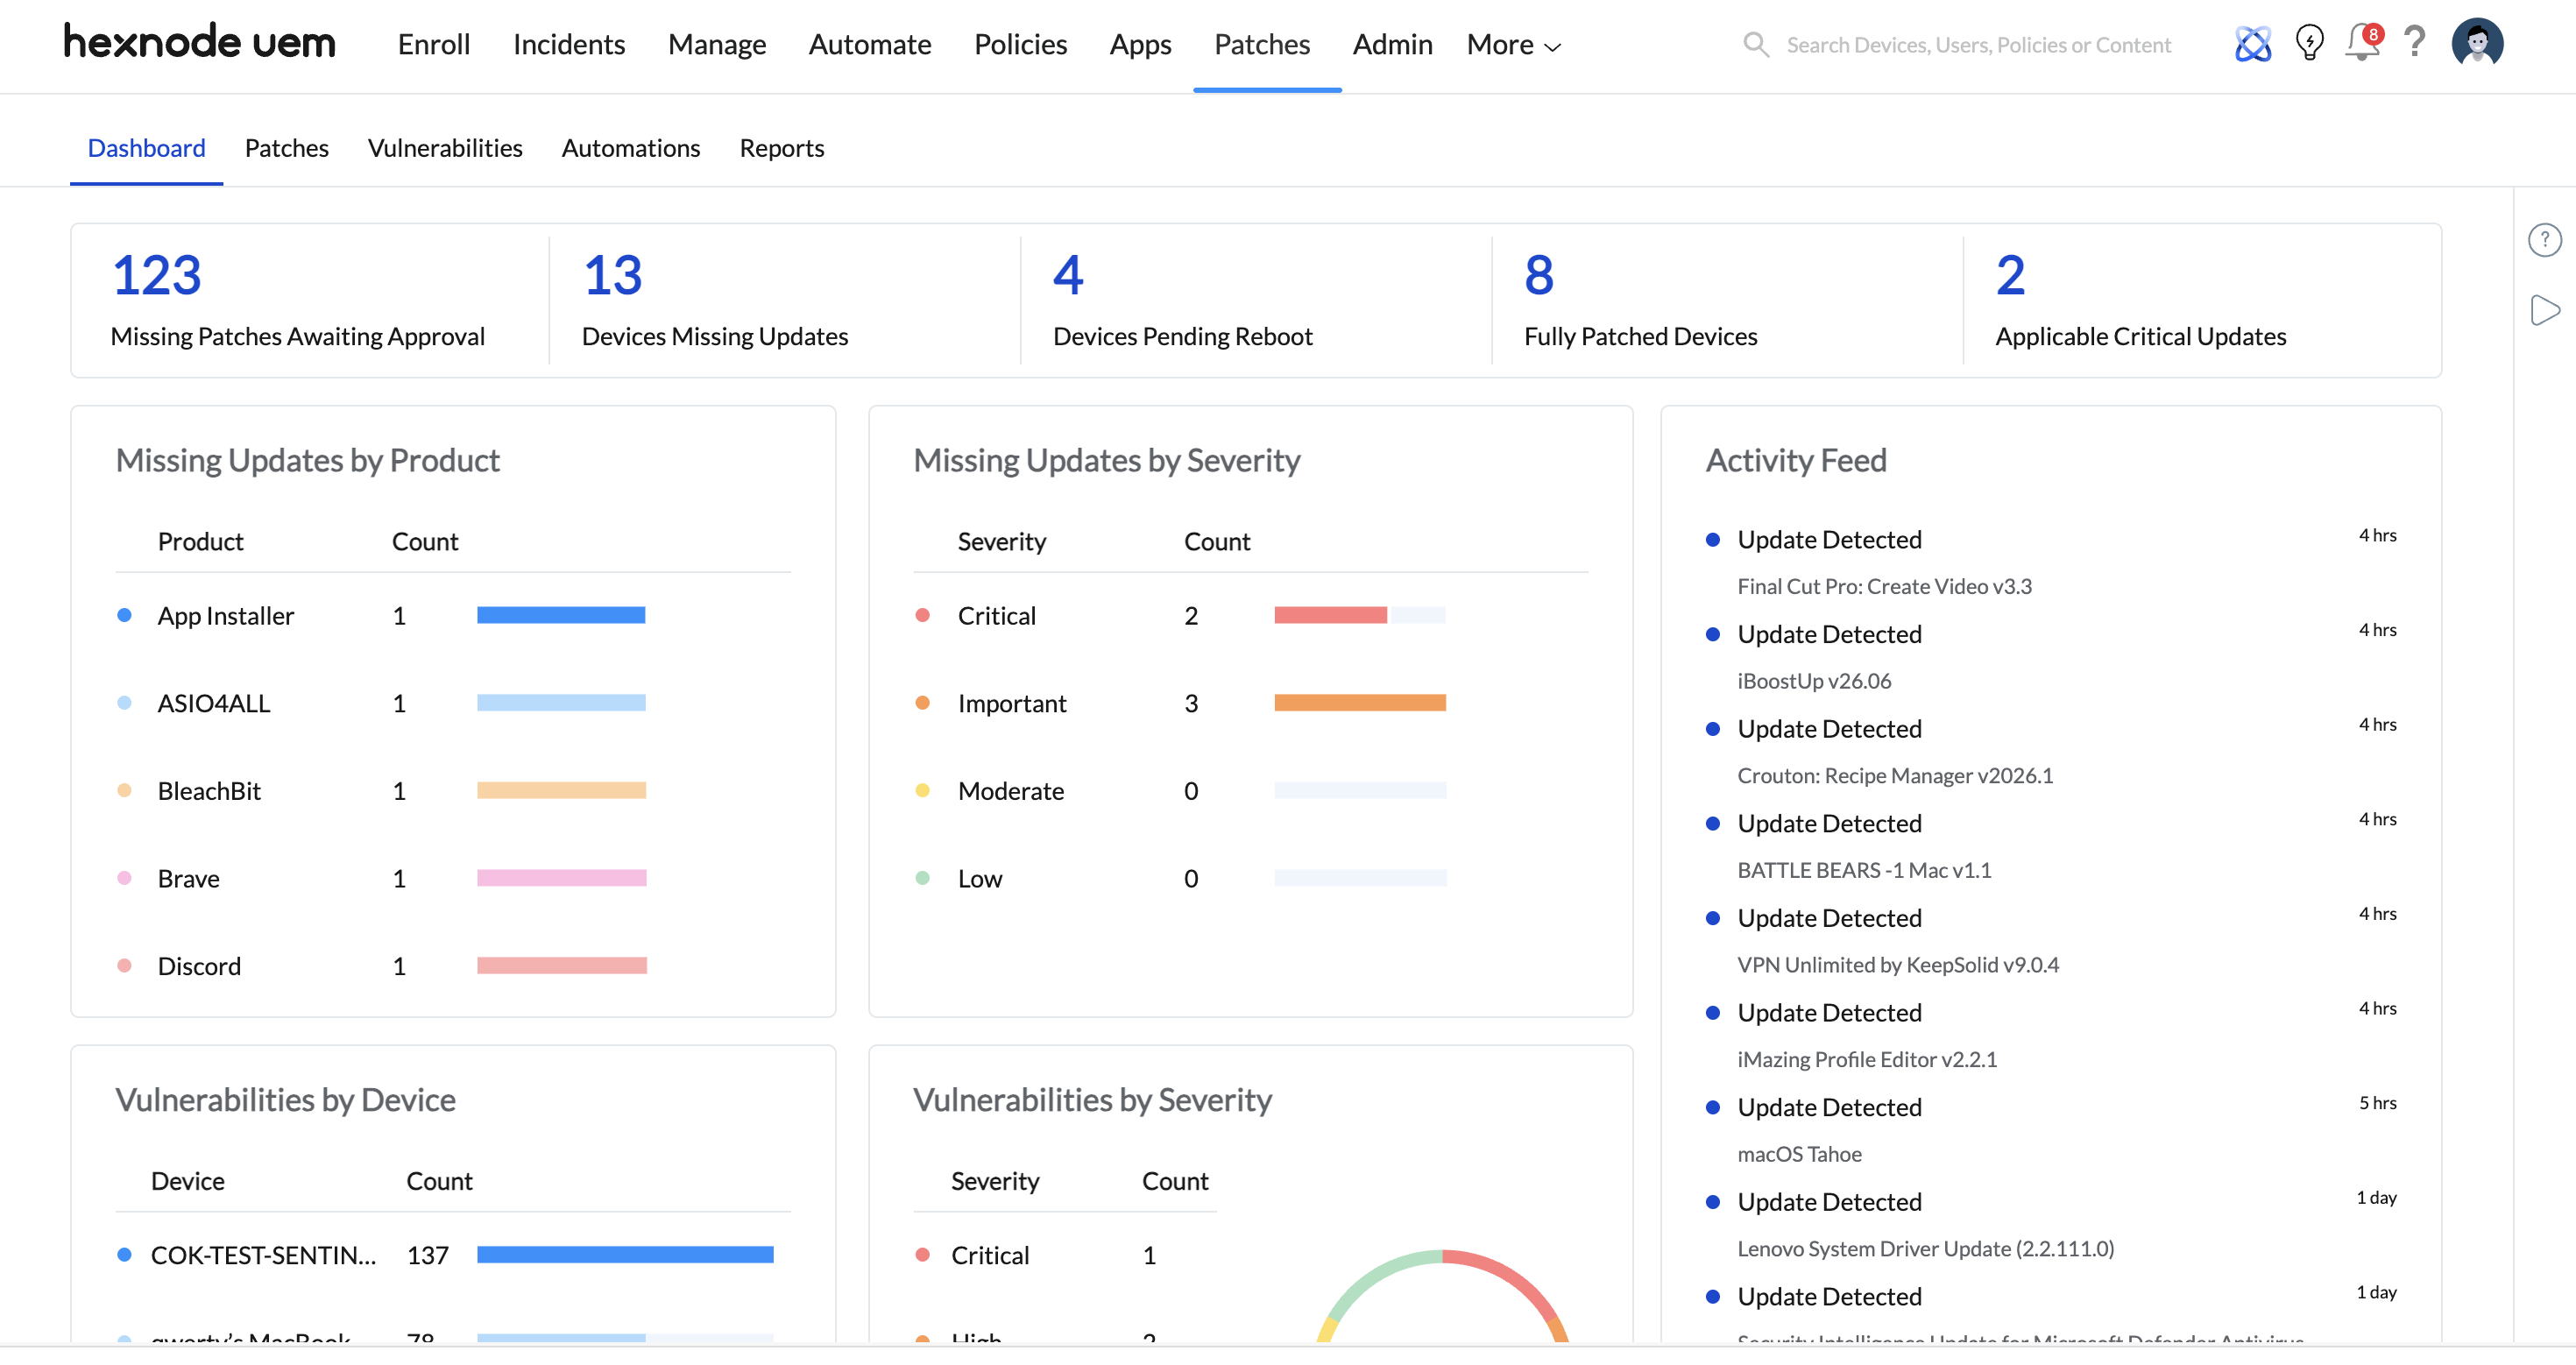Image resolution: width=2576 pixels, height=1365 pixels.
Task: Focus the Search Devices, Users, Policies field
Action: 1978,45
